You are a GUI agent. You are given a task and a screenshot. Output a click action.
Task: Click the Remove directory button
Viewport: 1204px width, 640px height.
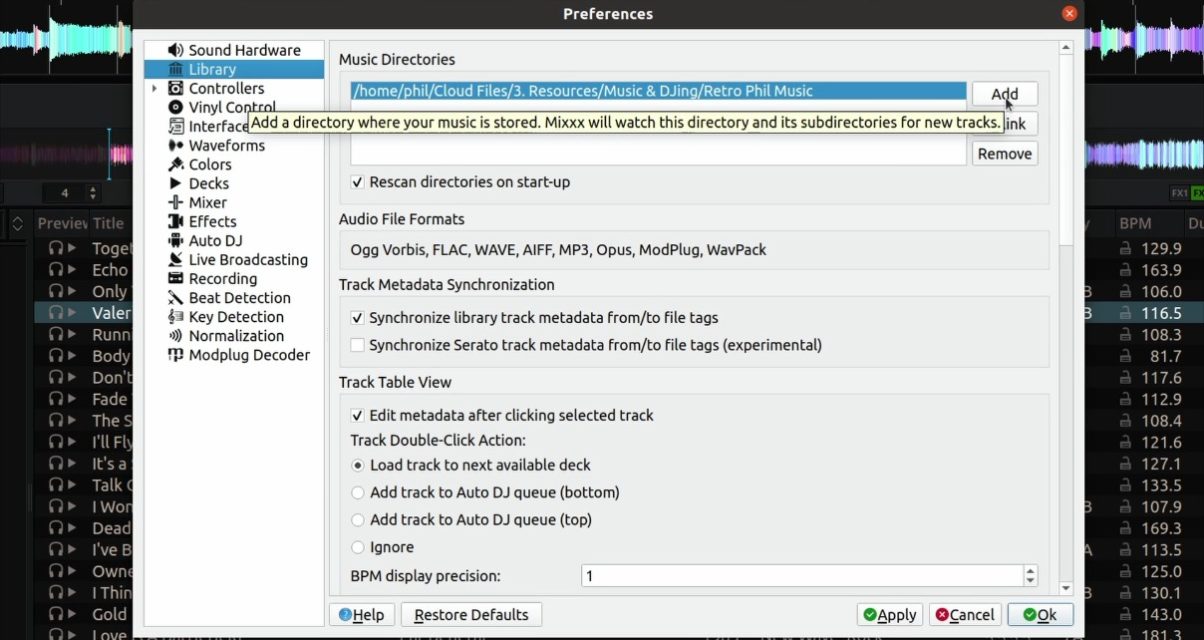(x=1004, y=153)
